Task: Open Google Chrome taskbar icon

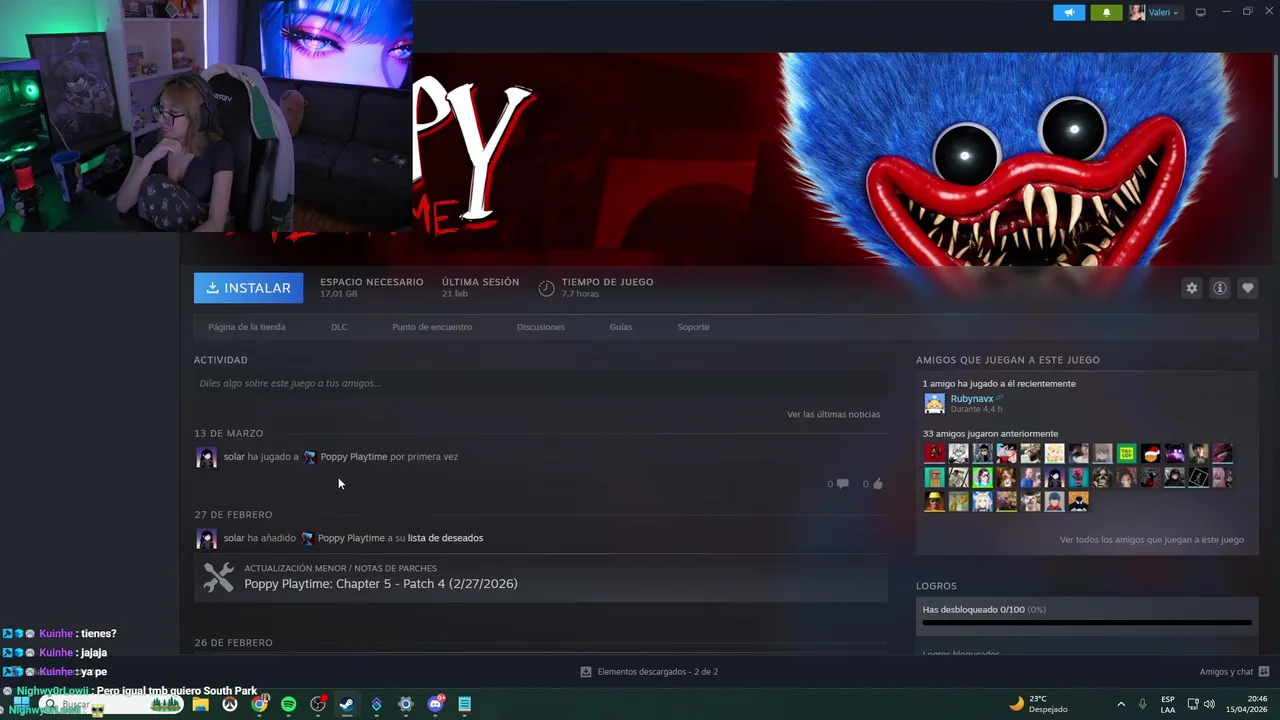Action: click(259, 704)
